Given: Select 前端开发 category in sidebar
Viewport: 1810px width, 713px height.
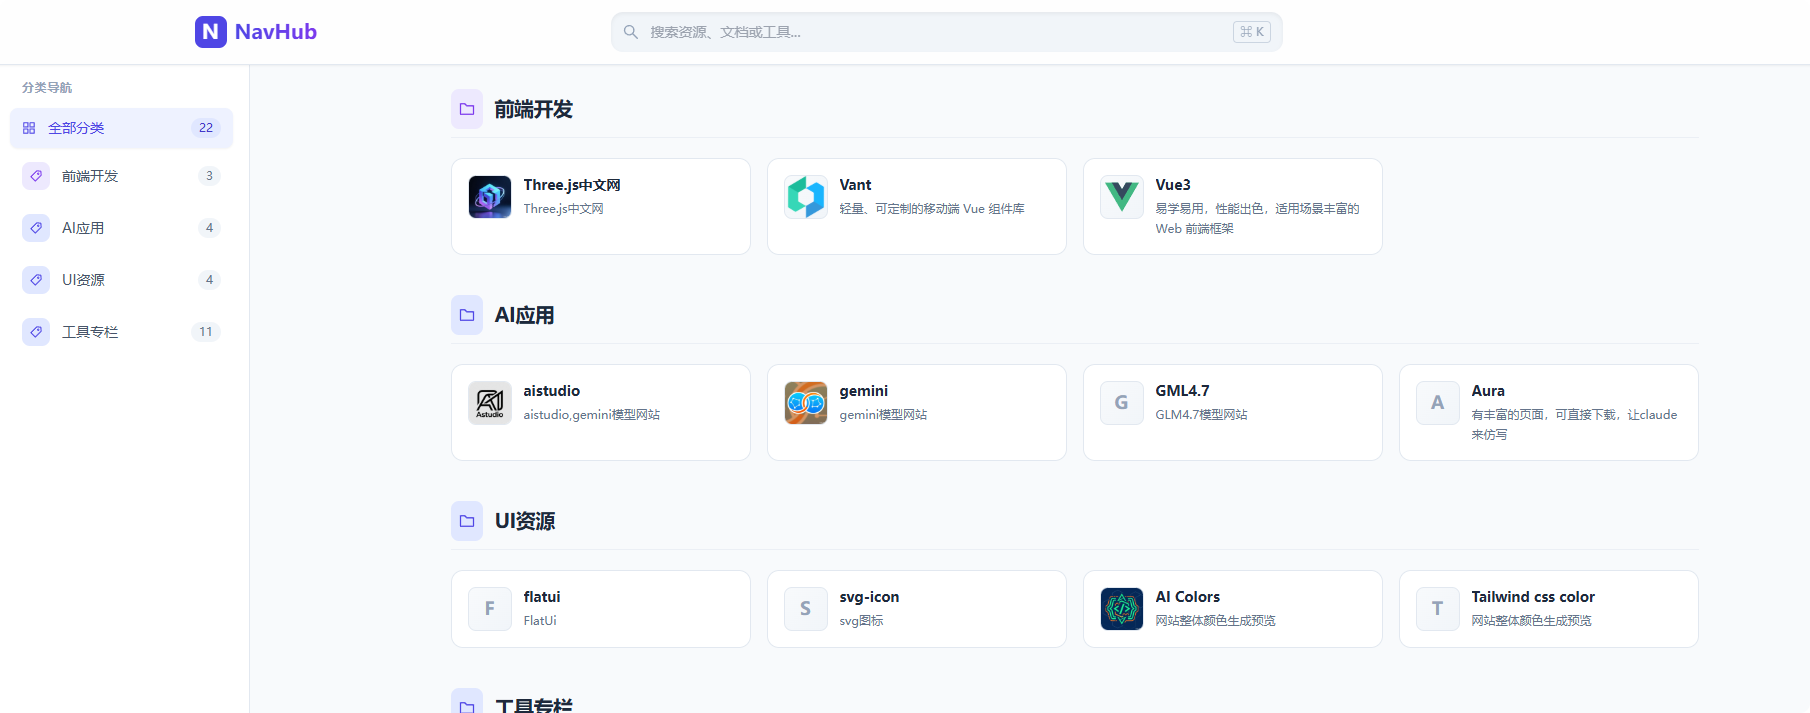Looking at the screenshot, I should pos(121,176).
